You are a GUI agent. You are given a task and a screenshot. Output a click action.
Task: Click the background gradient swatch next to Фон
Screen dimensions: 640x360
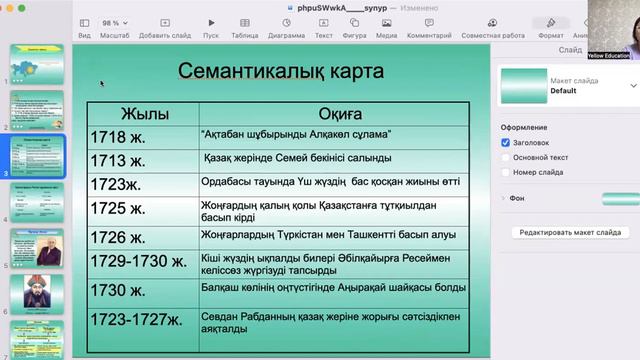pos(621,198)
